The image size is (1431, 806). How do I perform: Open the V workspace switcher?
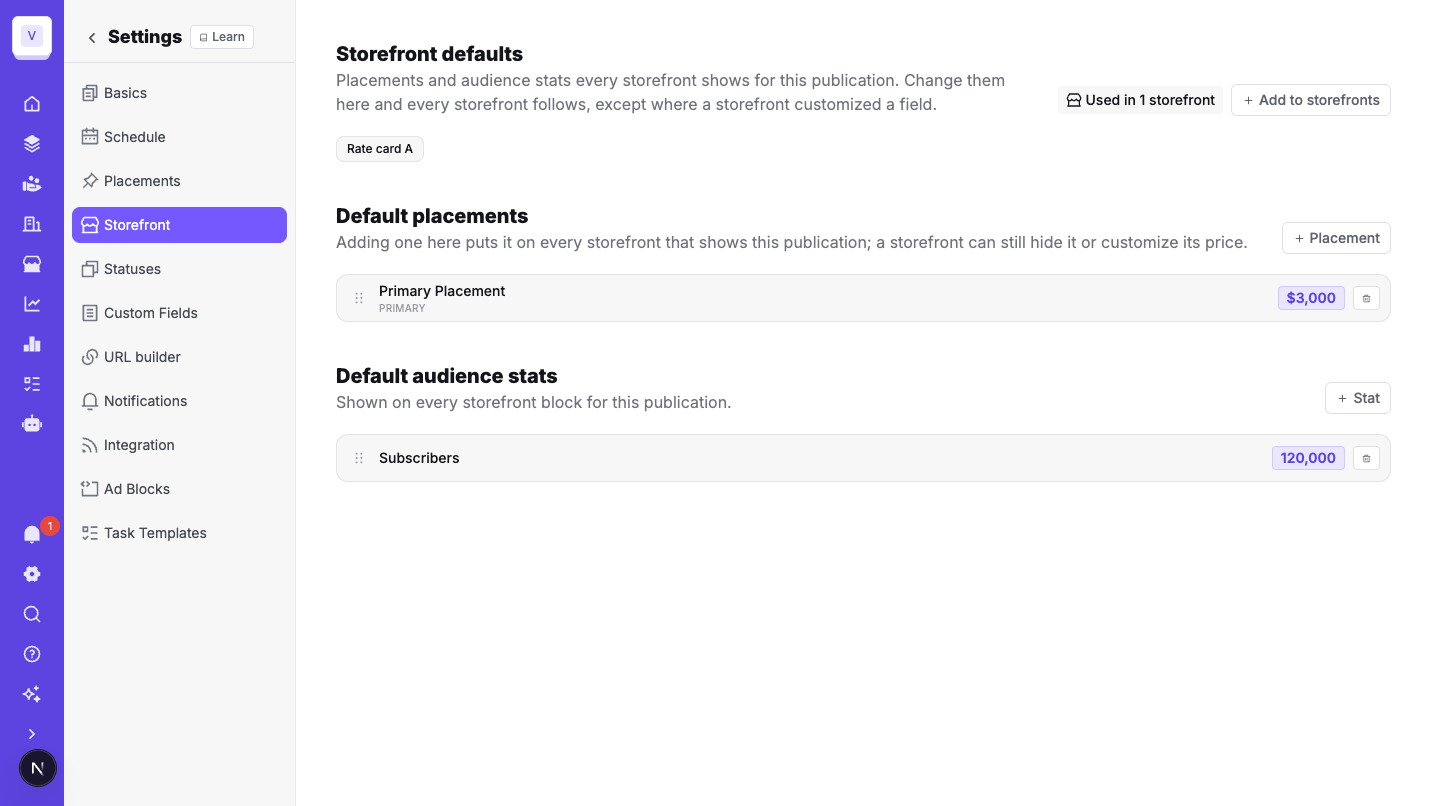32,36
